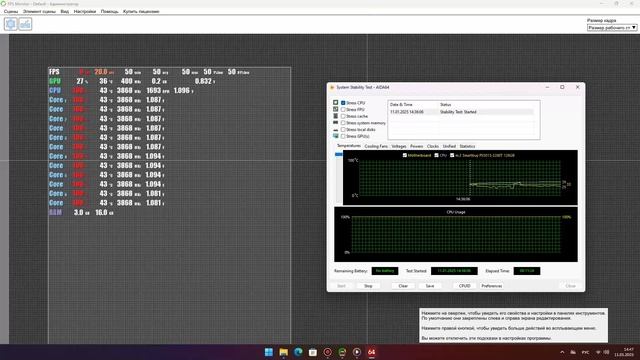
Task: Toggle the SSD temperature graph checkbox
Action: tap(452, 155)
